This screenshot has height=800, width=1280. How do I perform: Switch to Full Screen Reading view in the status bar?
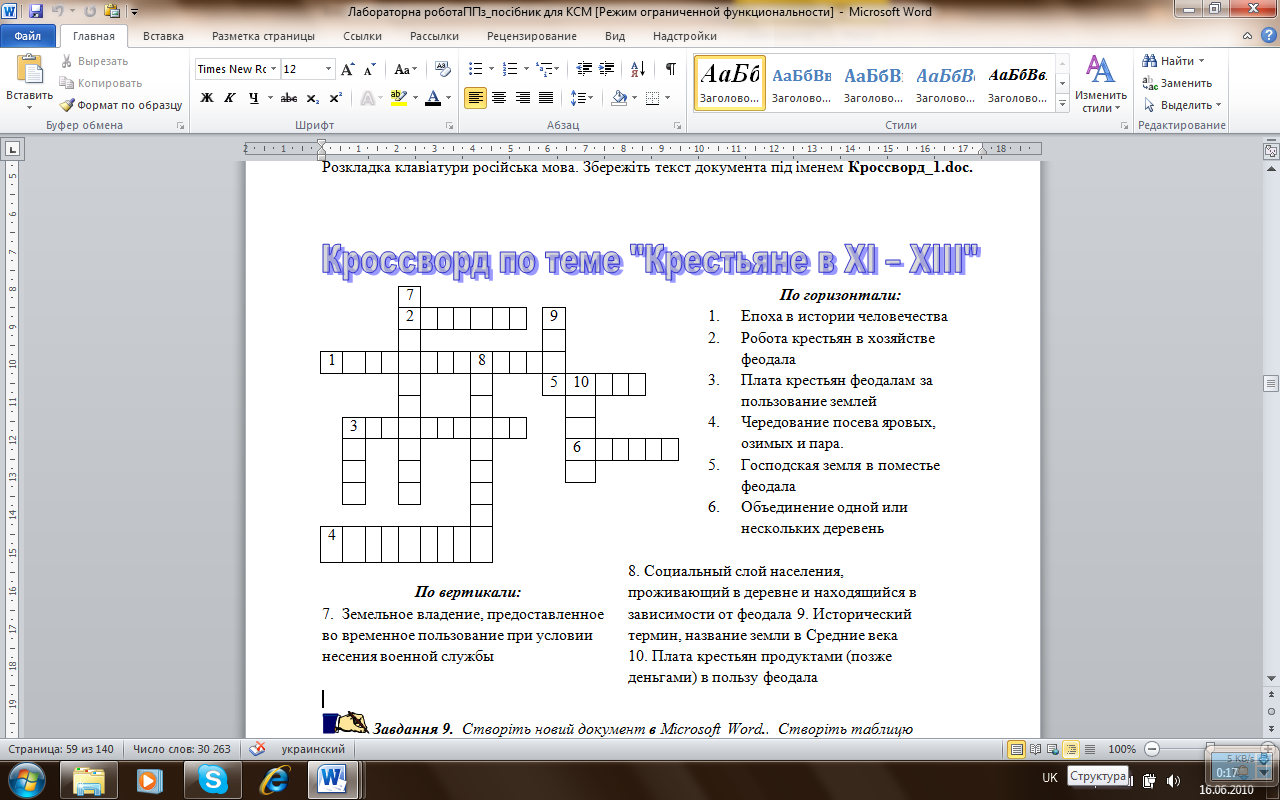pos(1036,748)
